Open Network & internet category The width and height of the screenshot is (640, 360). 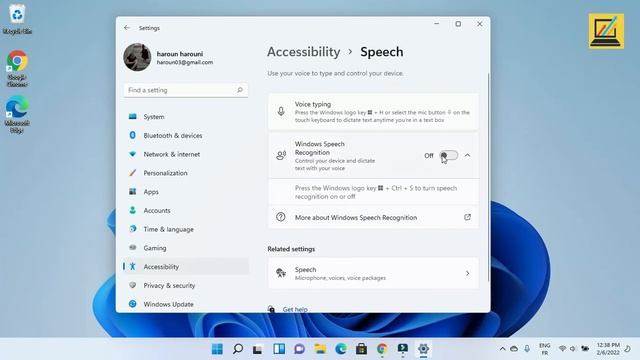(x=186, y=154)
